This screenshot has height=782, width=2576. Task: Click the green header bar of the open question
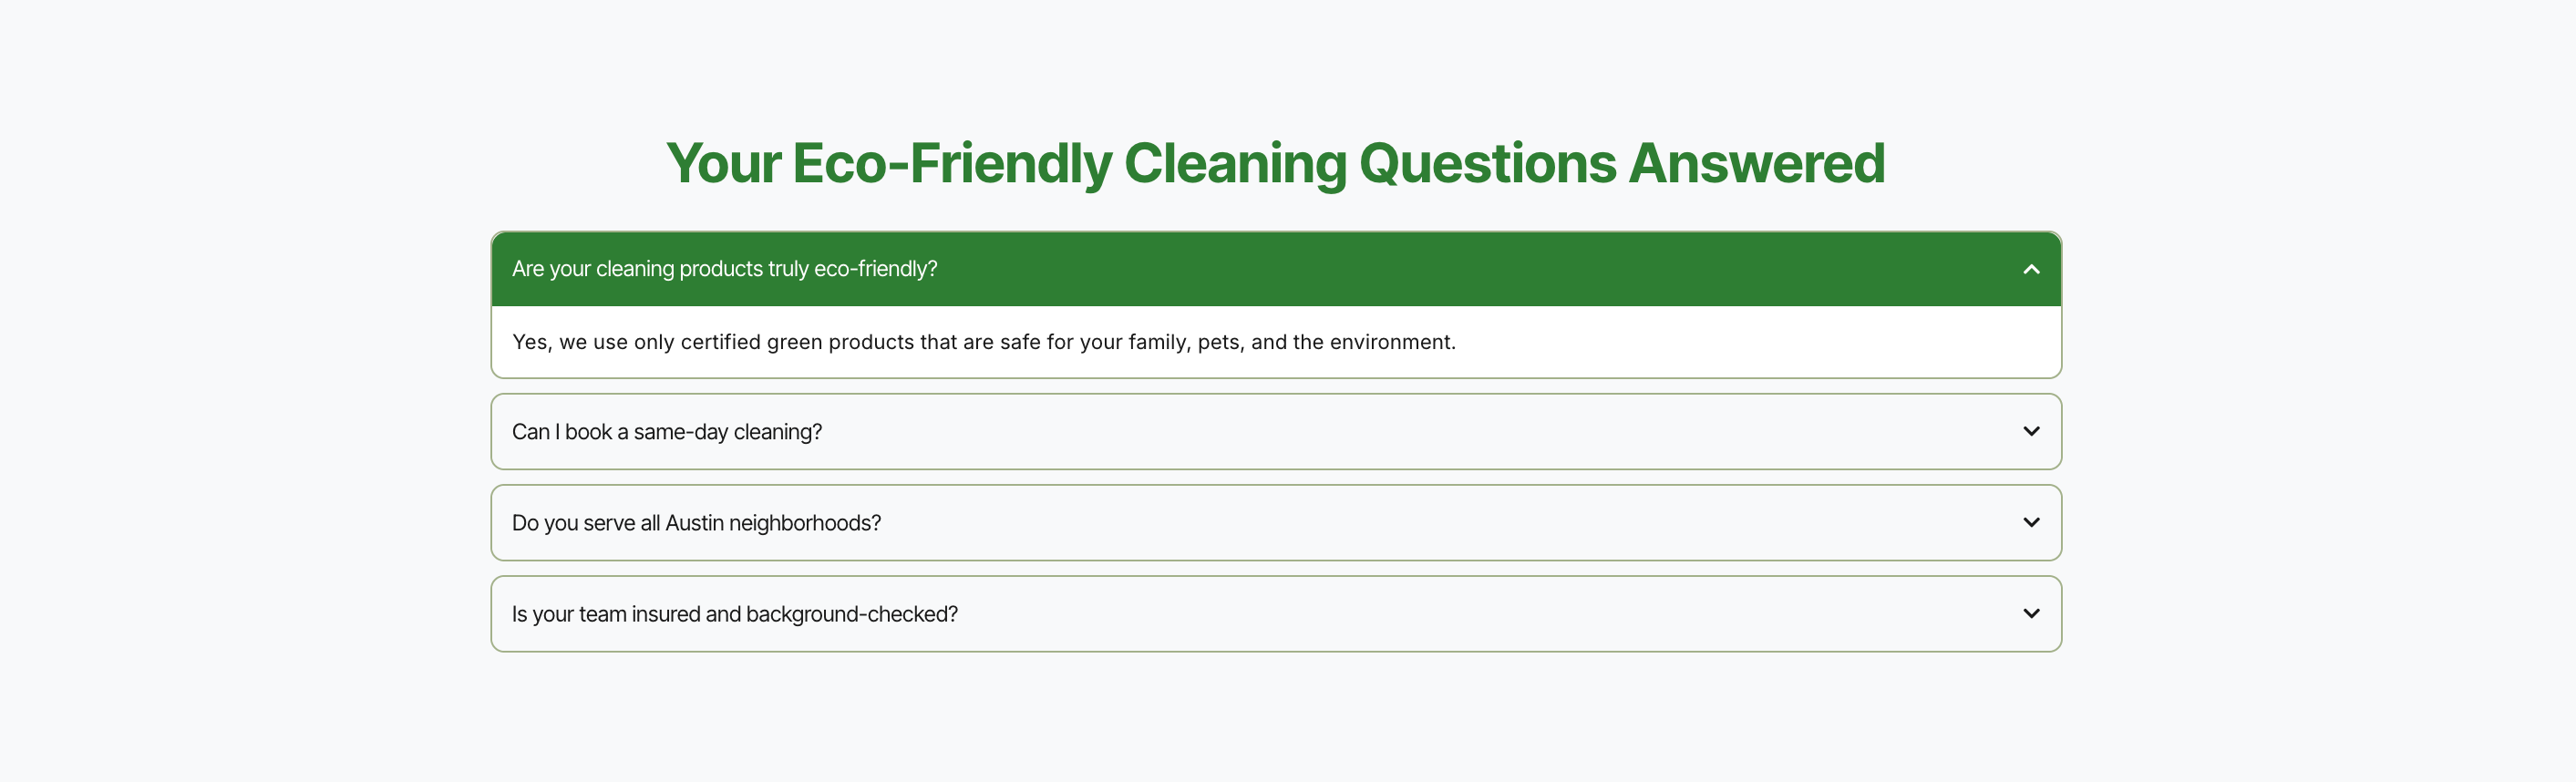pyautogui.click(x=1400, y=269)
